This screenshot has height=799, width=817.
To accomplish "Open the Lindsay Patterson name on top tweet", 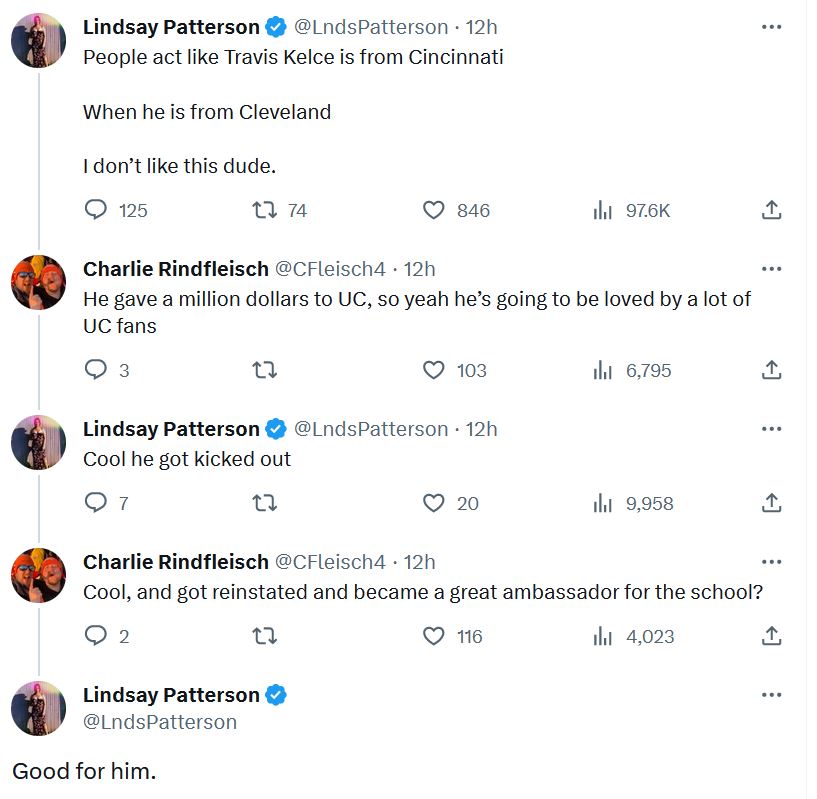I will pos(171,27).
